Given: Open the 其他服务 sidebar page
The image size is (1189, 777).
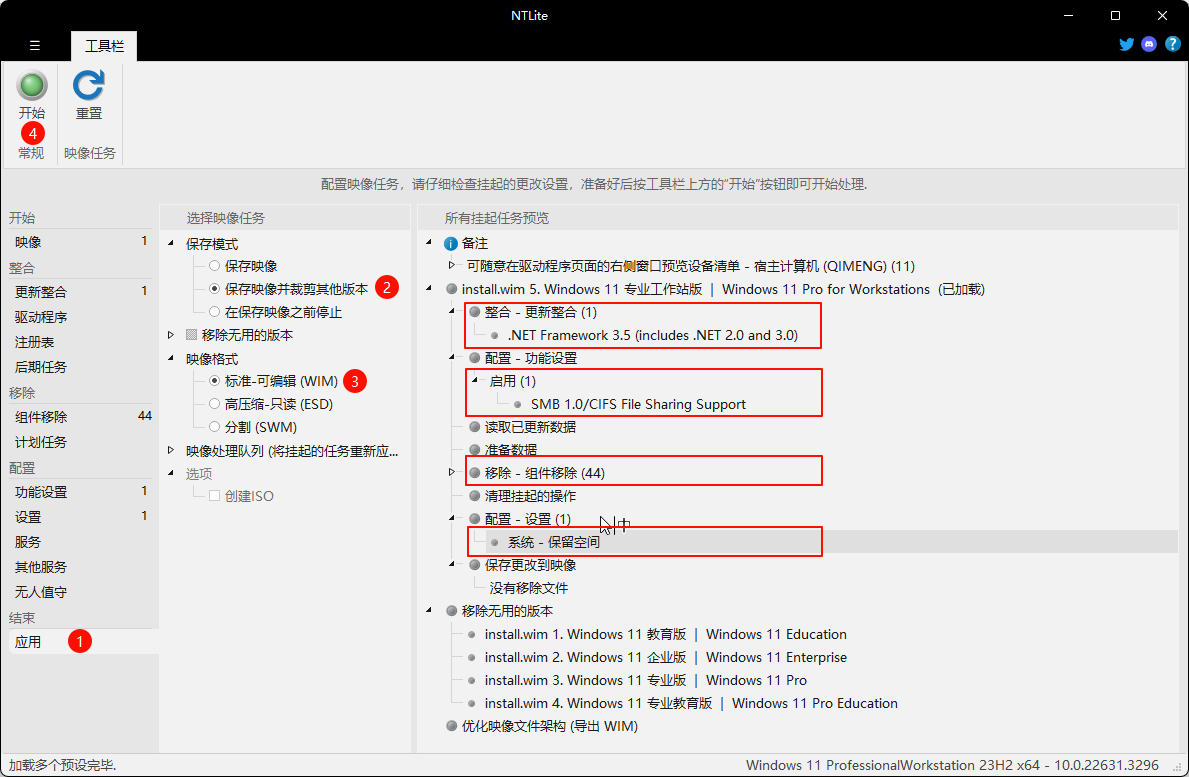Looking at the screenshot, I should coord(80,567).
